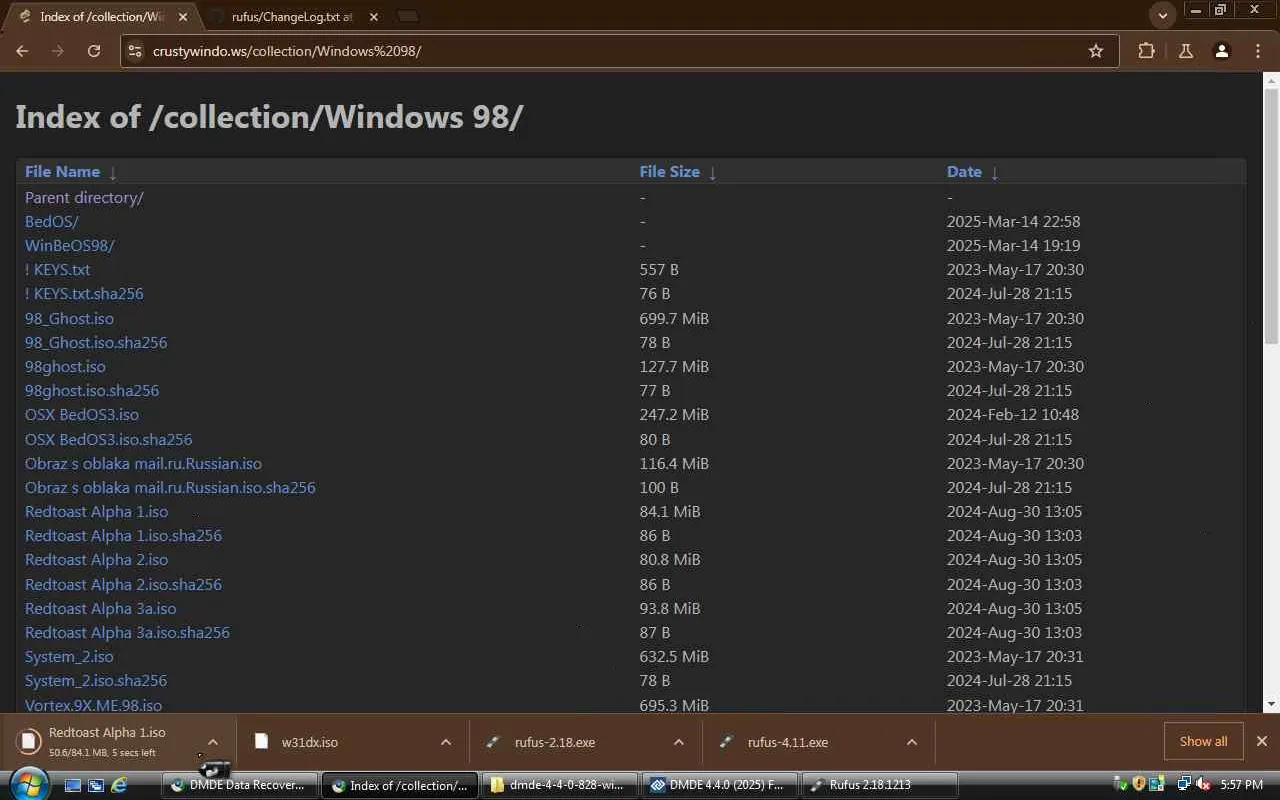This screenshot has height=800, width=1280.
Task: Click the File Size descending arrow
Action: [x=712, y=173]
